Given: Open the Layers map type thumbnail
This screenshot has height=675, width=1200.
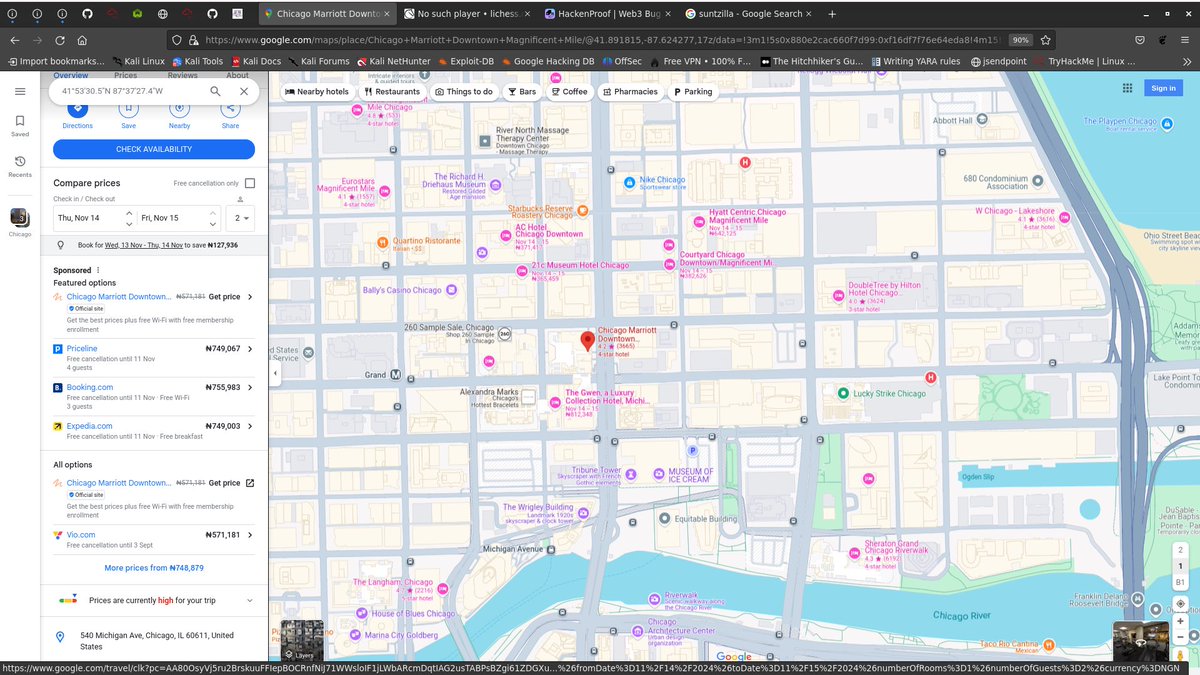Looking at the screenshot, I should 303,640.
